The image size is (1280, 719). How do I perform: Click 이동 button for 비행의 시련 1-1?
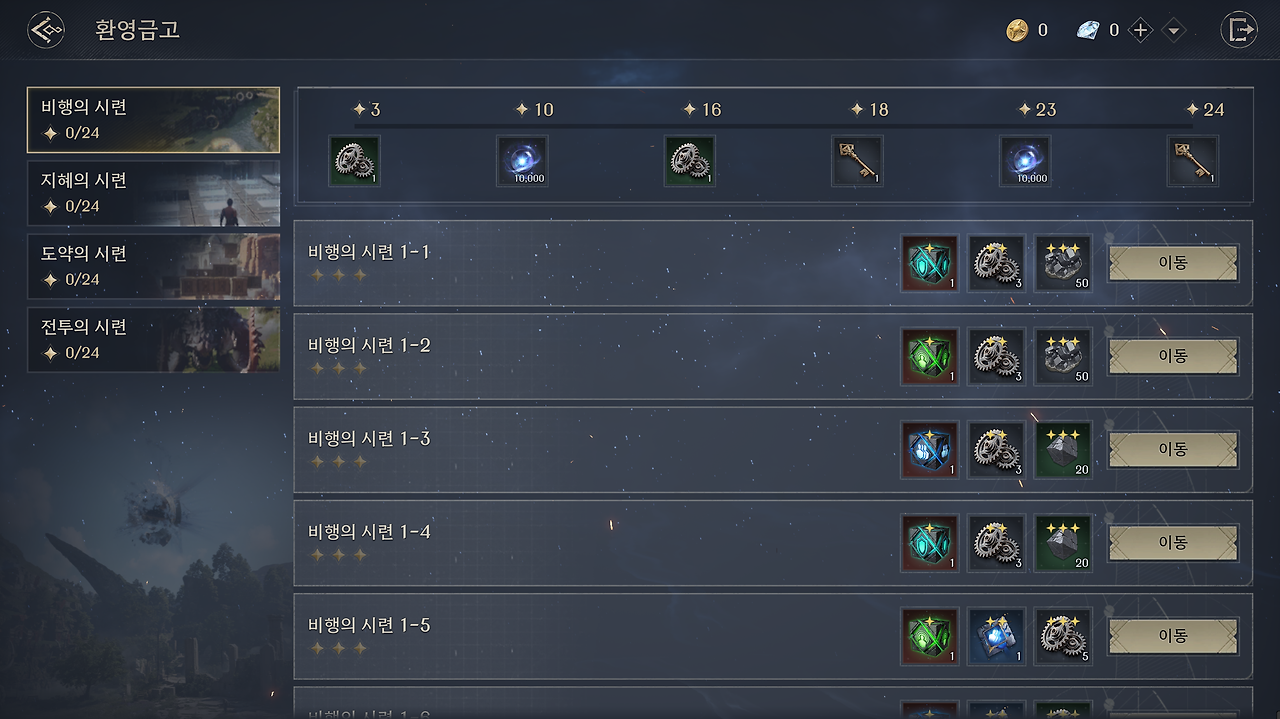[x=1173, y=264]
